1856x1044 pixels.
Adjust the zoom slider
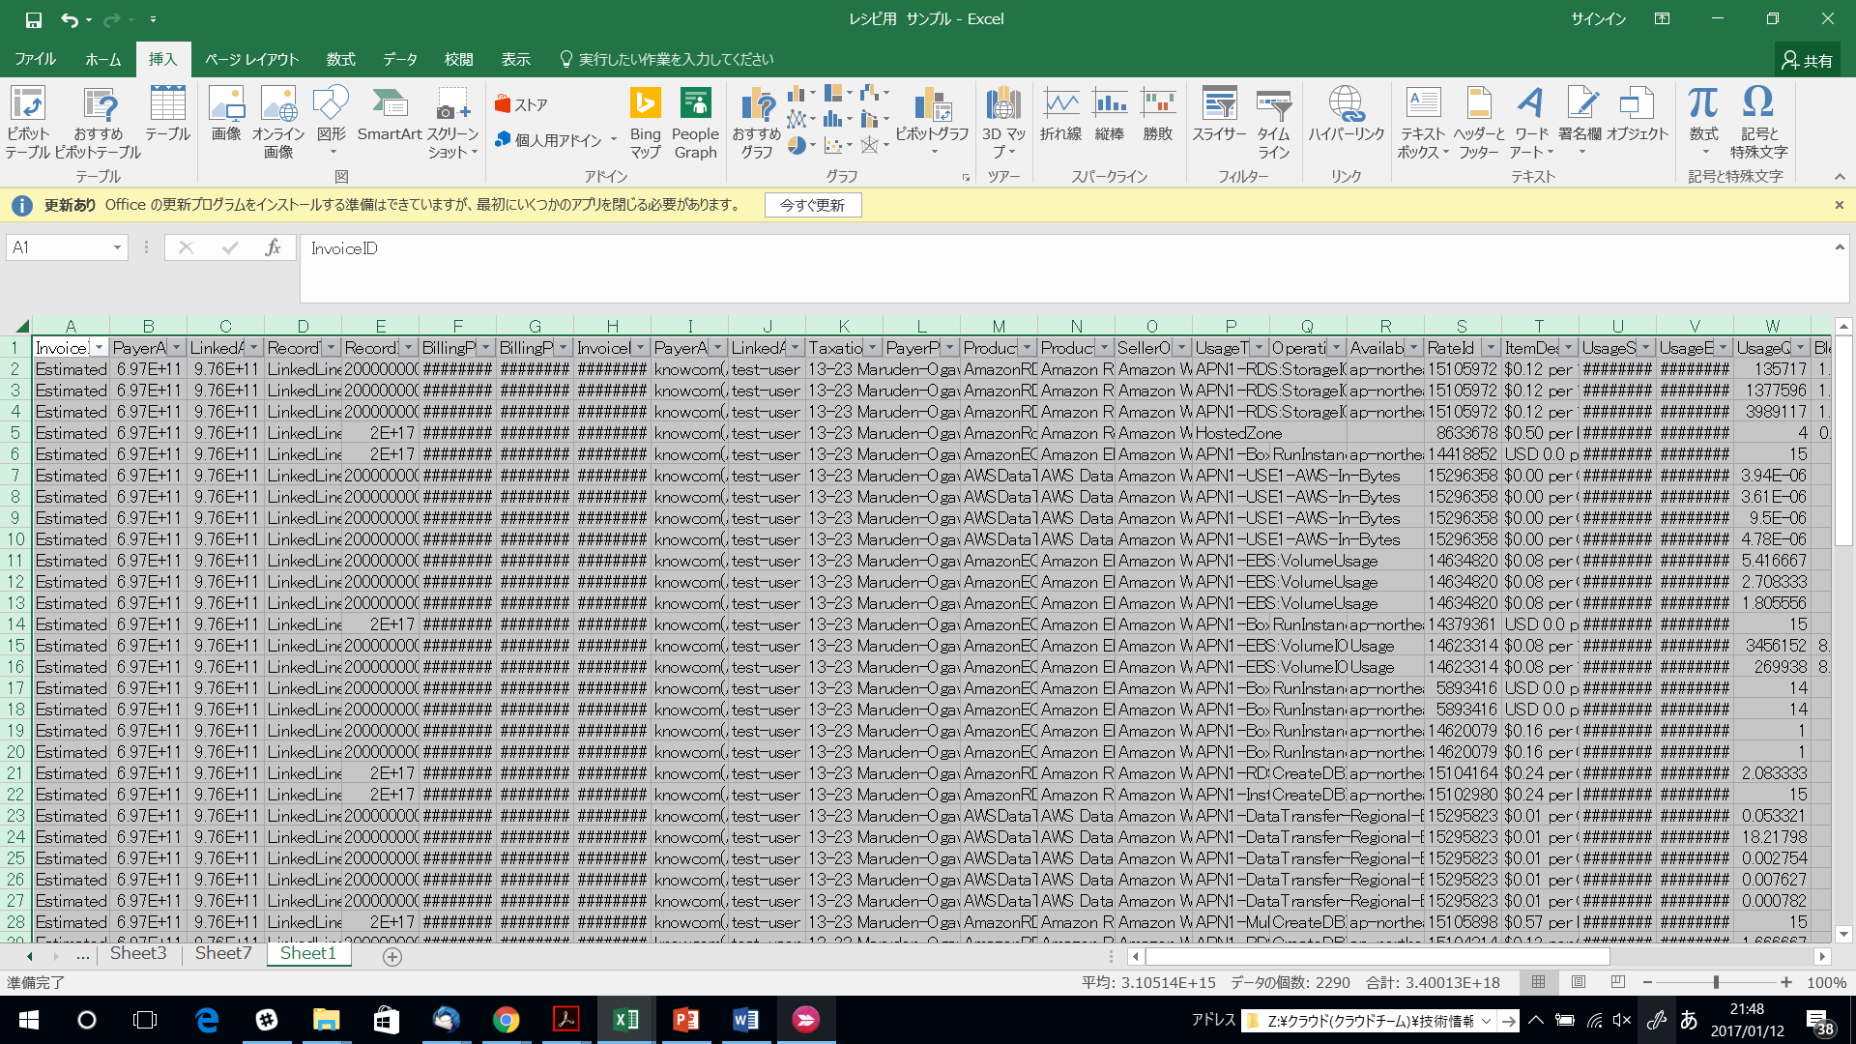click(1716, 982)
